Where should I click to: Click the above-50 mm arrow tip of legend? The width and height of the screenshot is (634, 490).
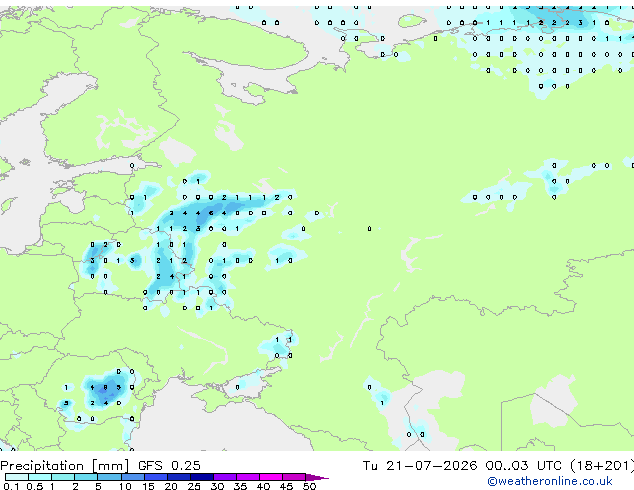[x=317, y=477]
